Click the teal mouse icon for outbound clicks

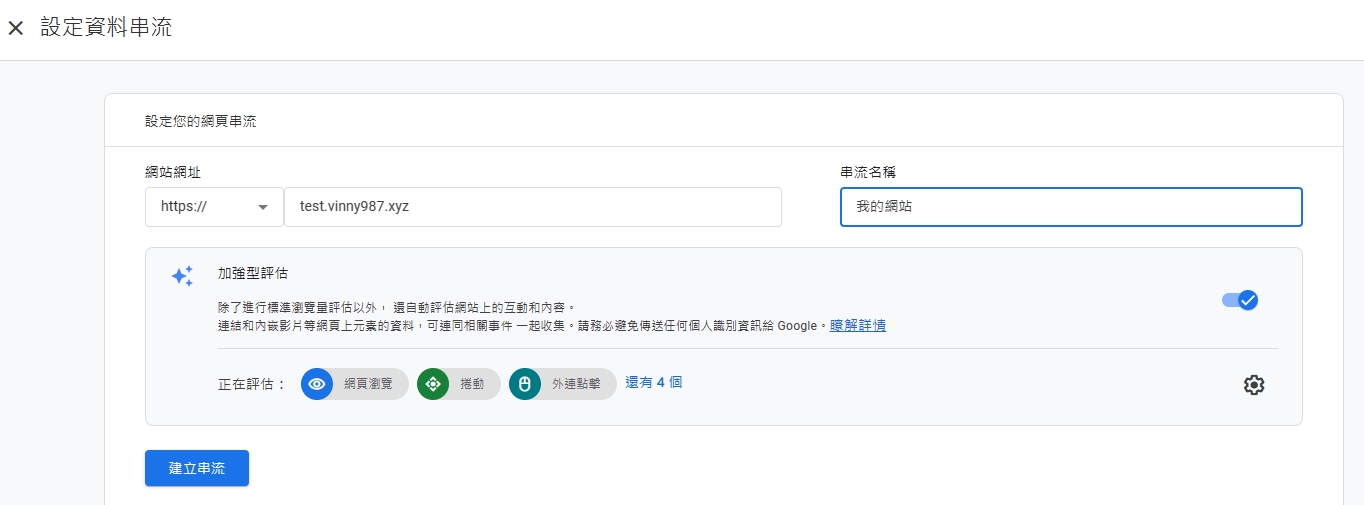pyautogui.click(x=525, y=384)
